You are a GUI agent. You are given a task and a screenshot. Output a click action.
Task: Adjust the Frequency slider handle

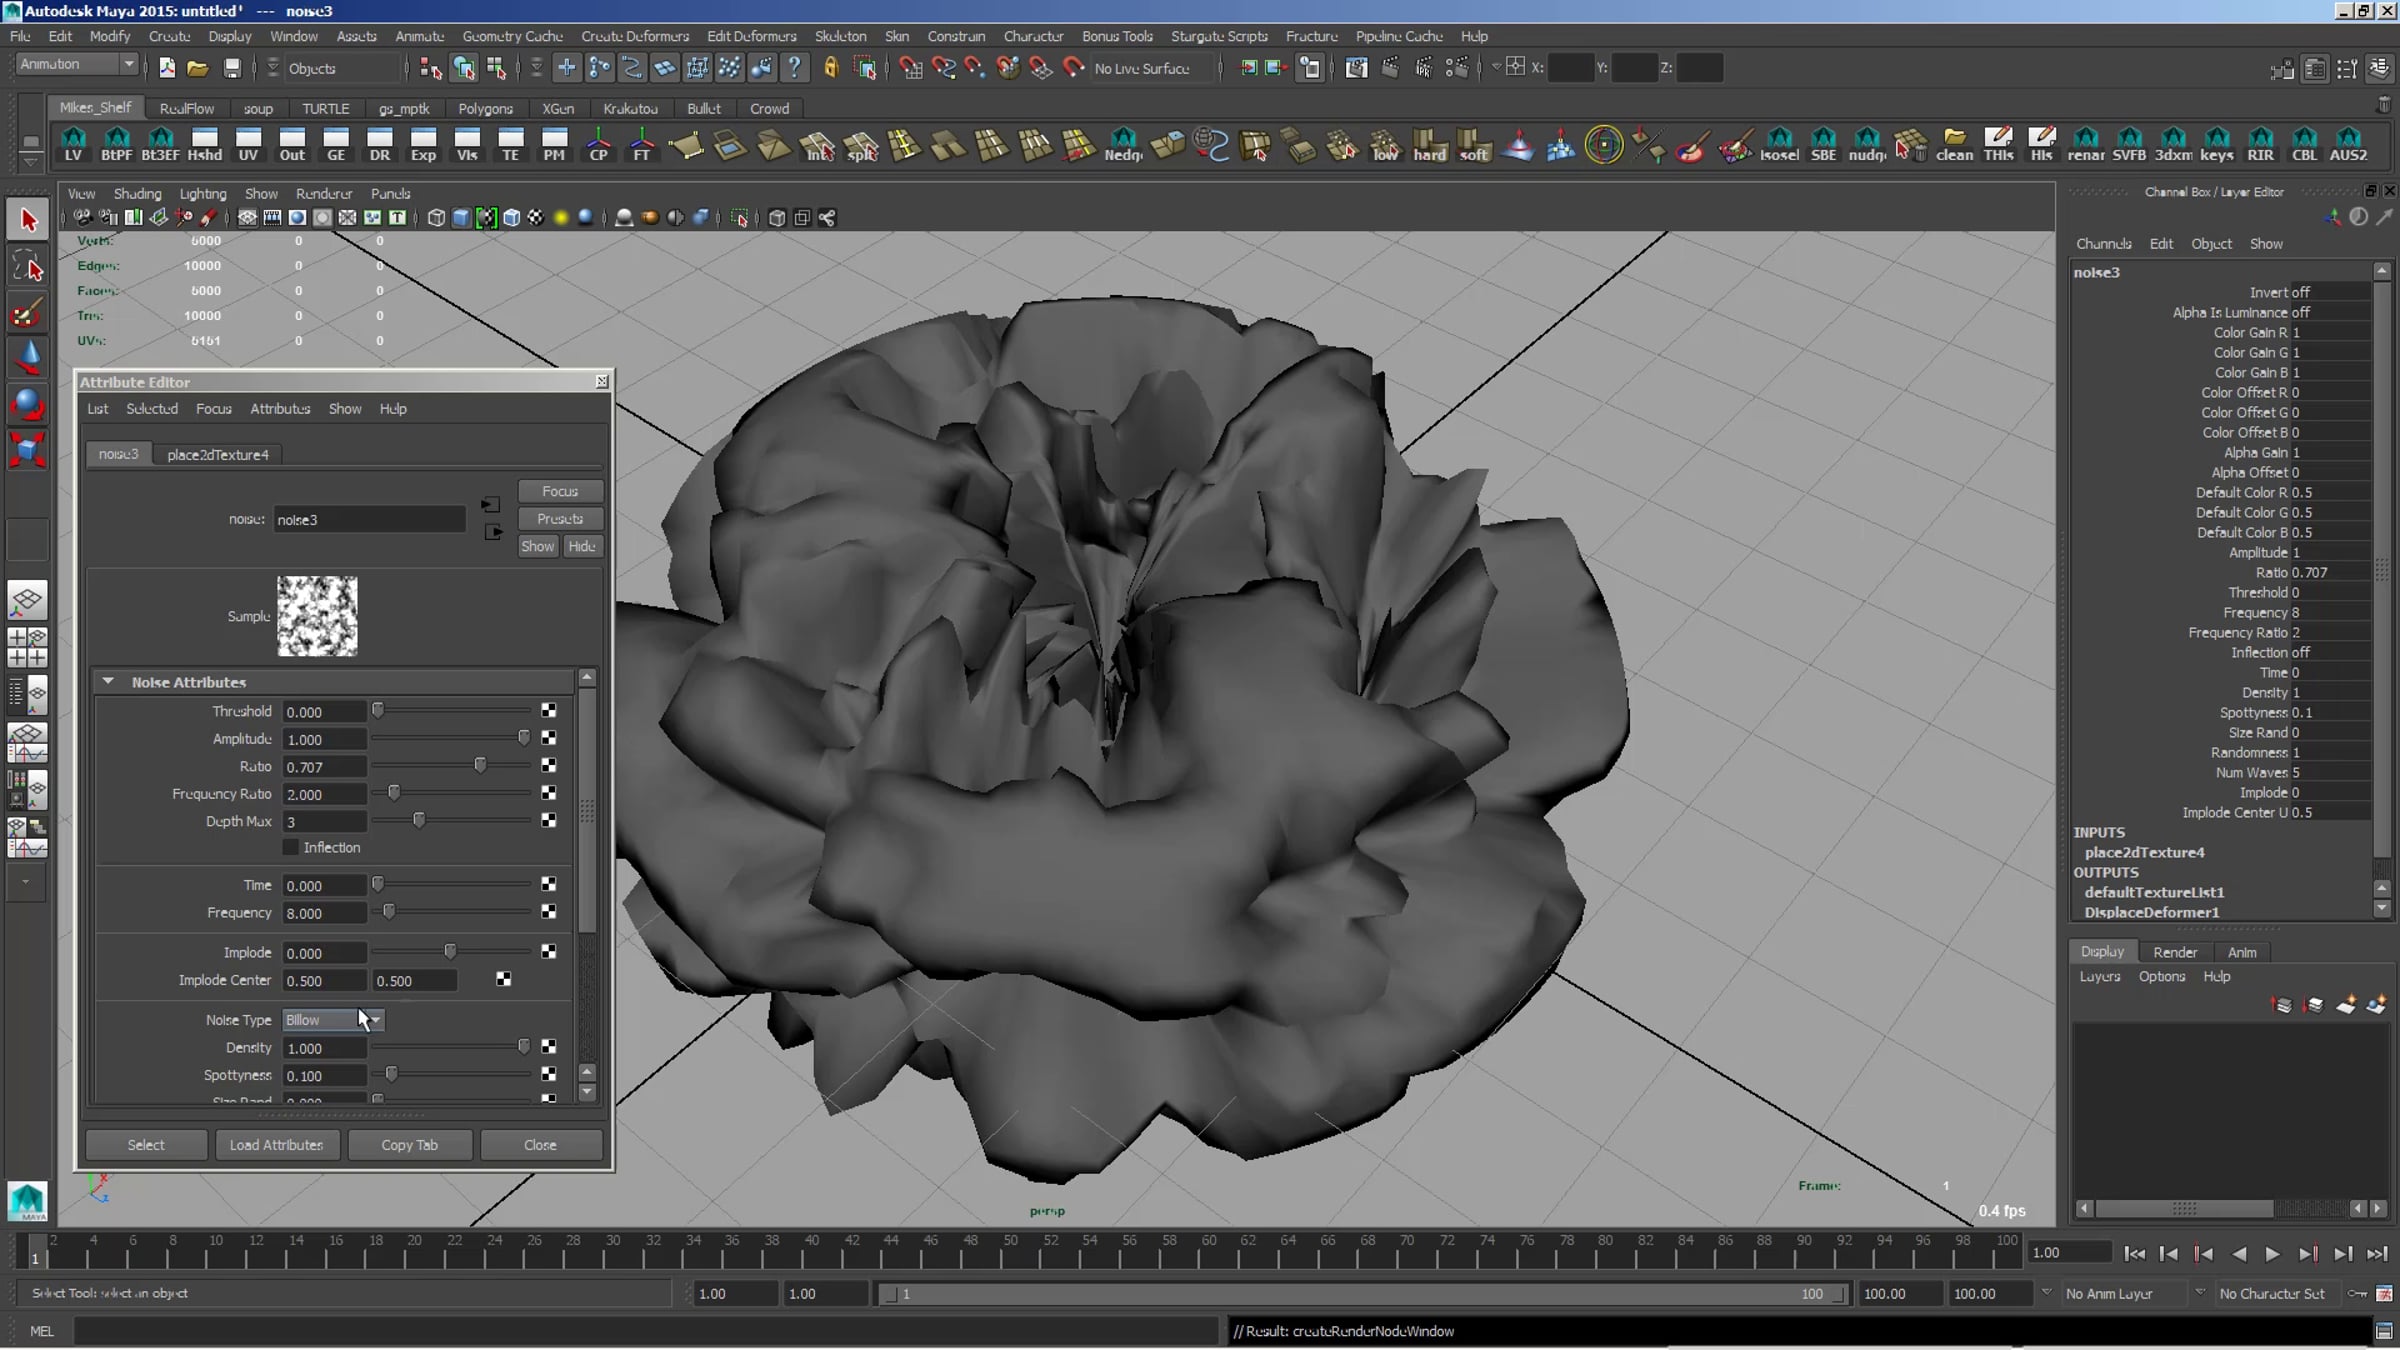(389, 912)
